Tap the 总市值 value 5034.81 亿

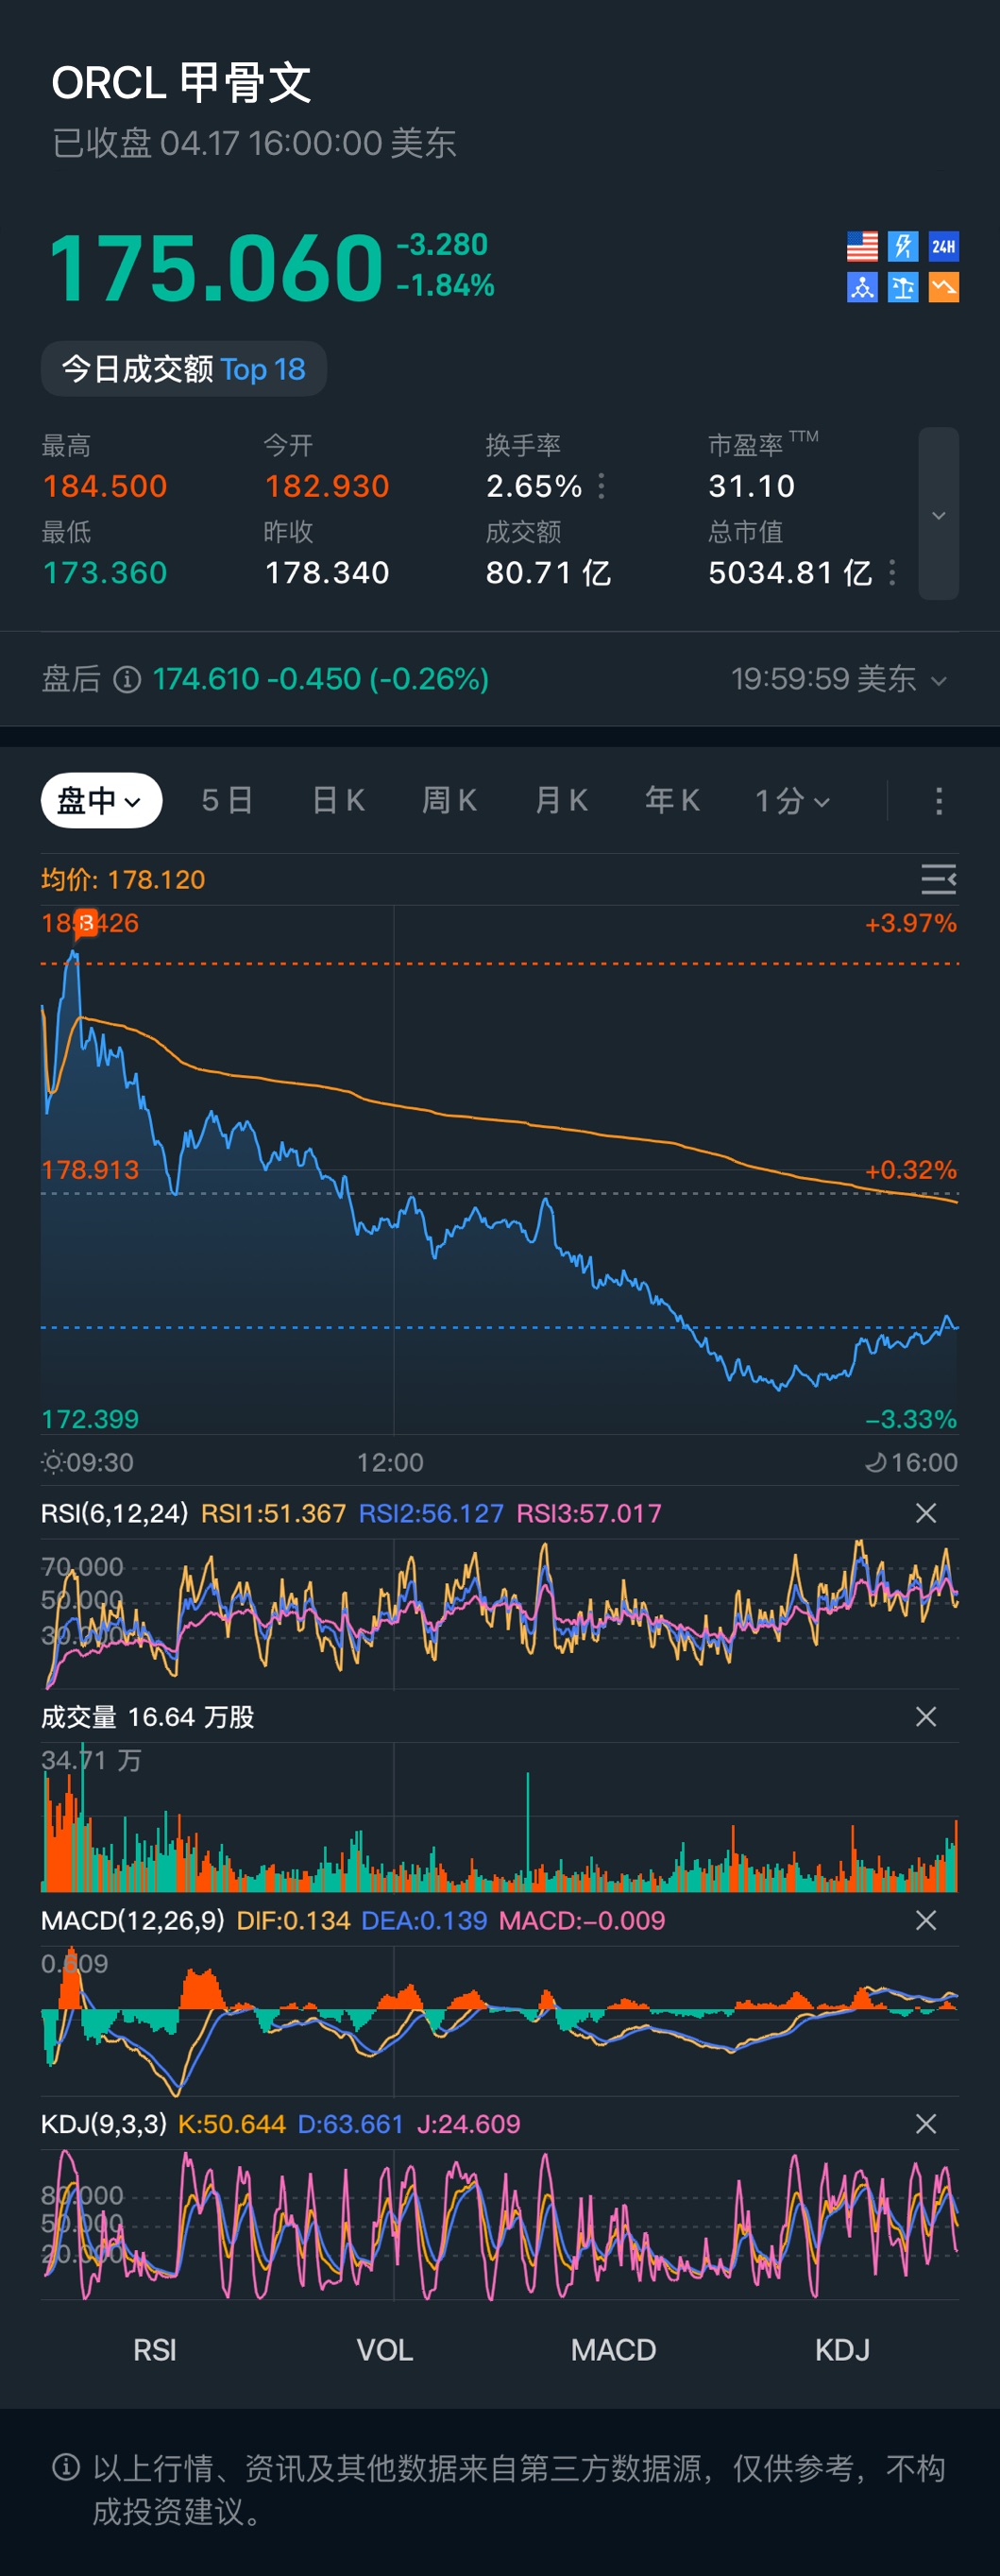(x=790, y=573)
